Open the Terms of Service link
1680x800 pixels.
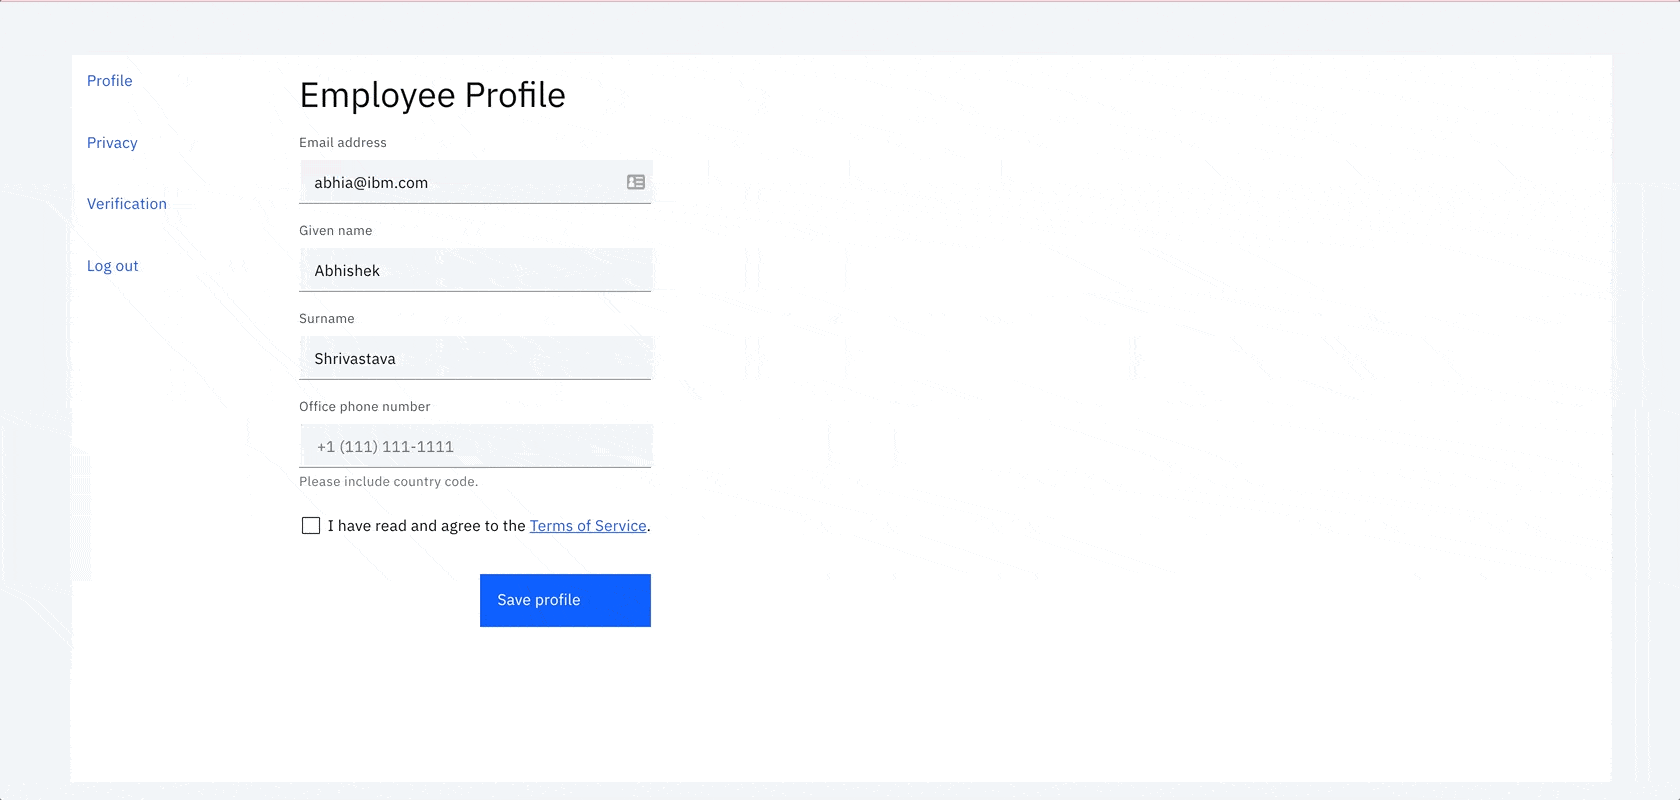tap(588, 526)
